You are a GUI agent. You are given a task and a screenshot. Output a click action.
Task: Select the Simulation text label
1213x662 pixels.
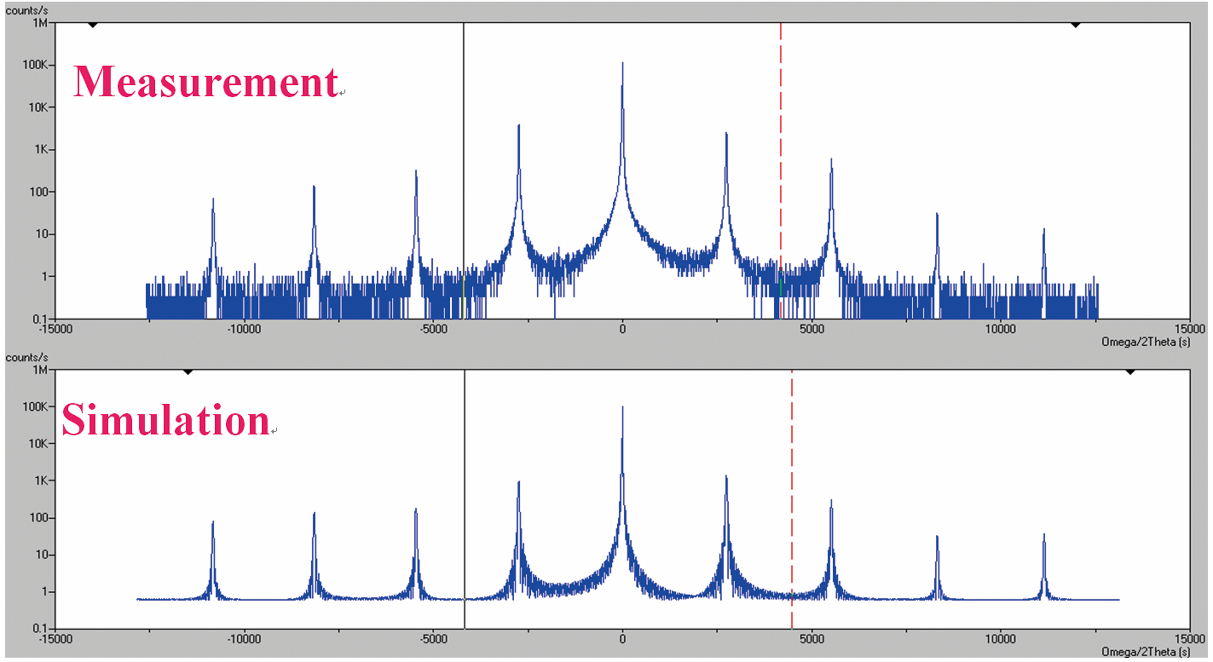coord(165,420)
